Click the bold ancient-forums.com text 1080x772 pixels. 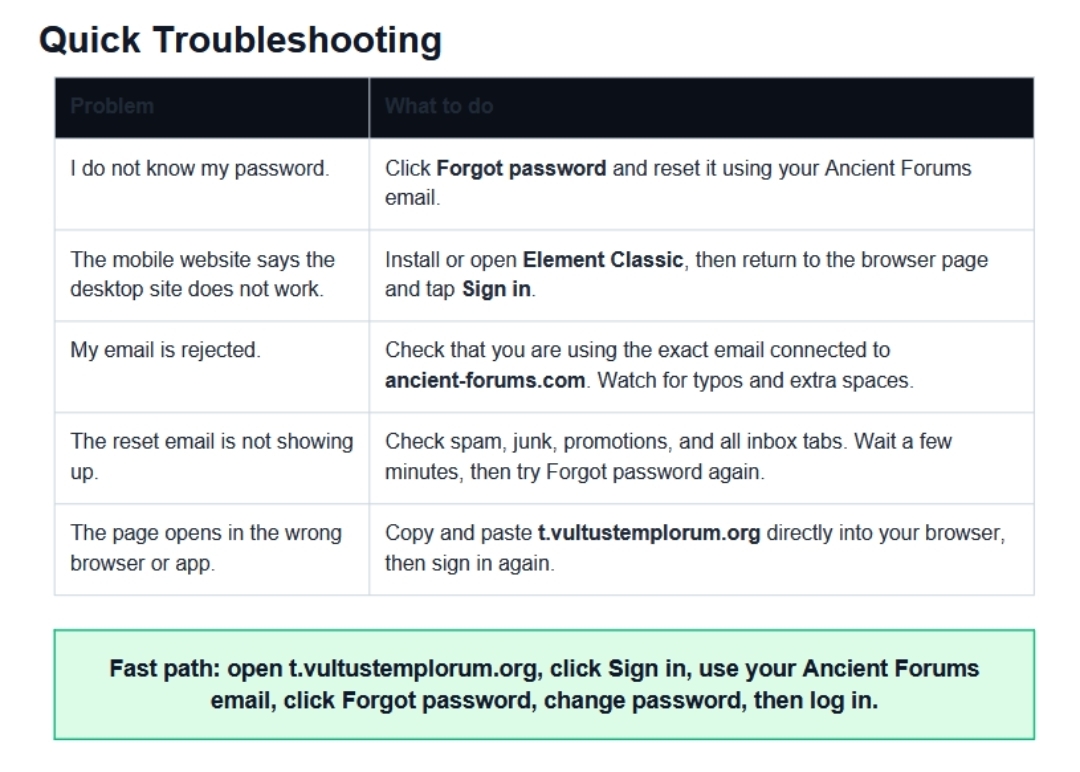coord(485,381)
